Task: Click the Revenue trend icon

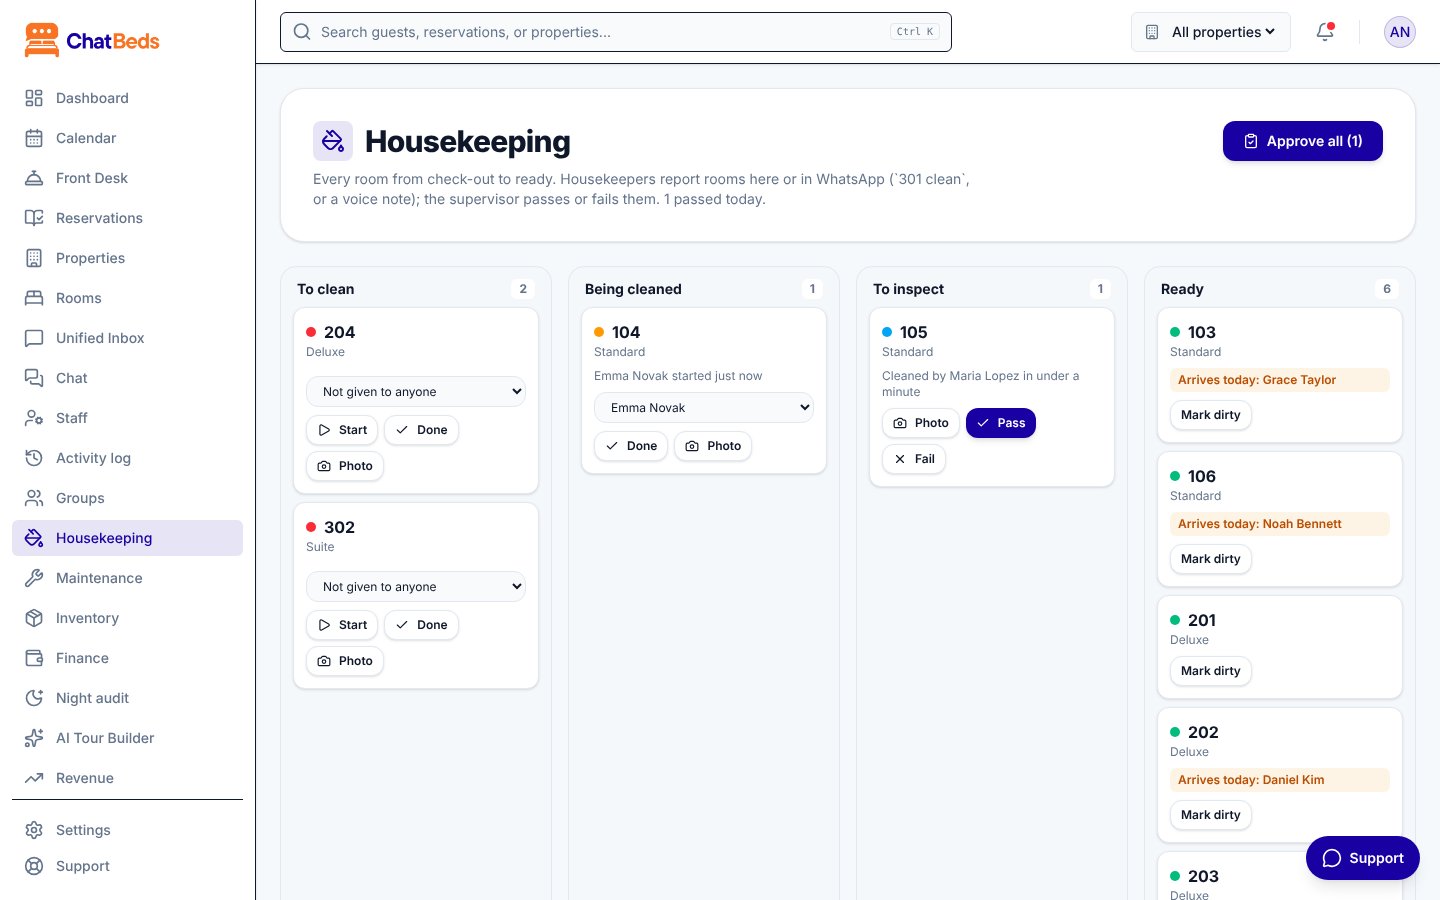Action: 34,778
